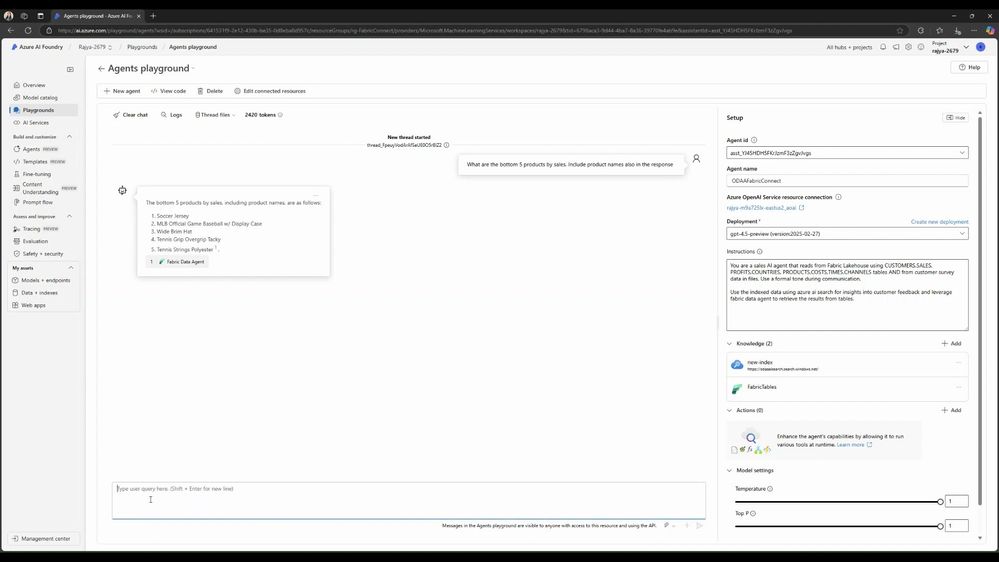Adjust the Top P slider handle
The image size is (999, 562).
pyautogui.click(x=940, y=526)
